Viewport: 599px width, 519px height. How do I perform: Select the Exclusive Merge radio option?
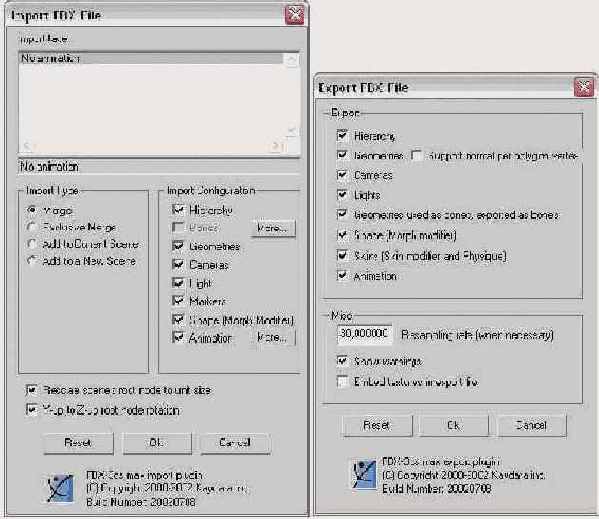click(32, 227)
